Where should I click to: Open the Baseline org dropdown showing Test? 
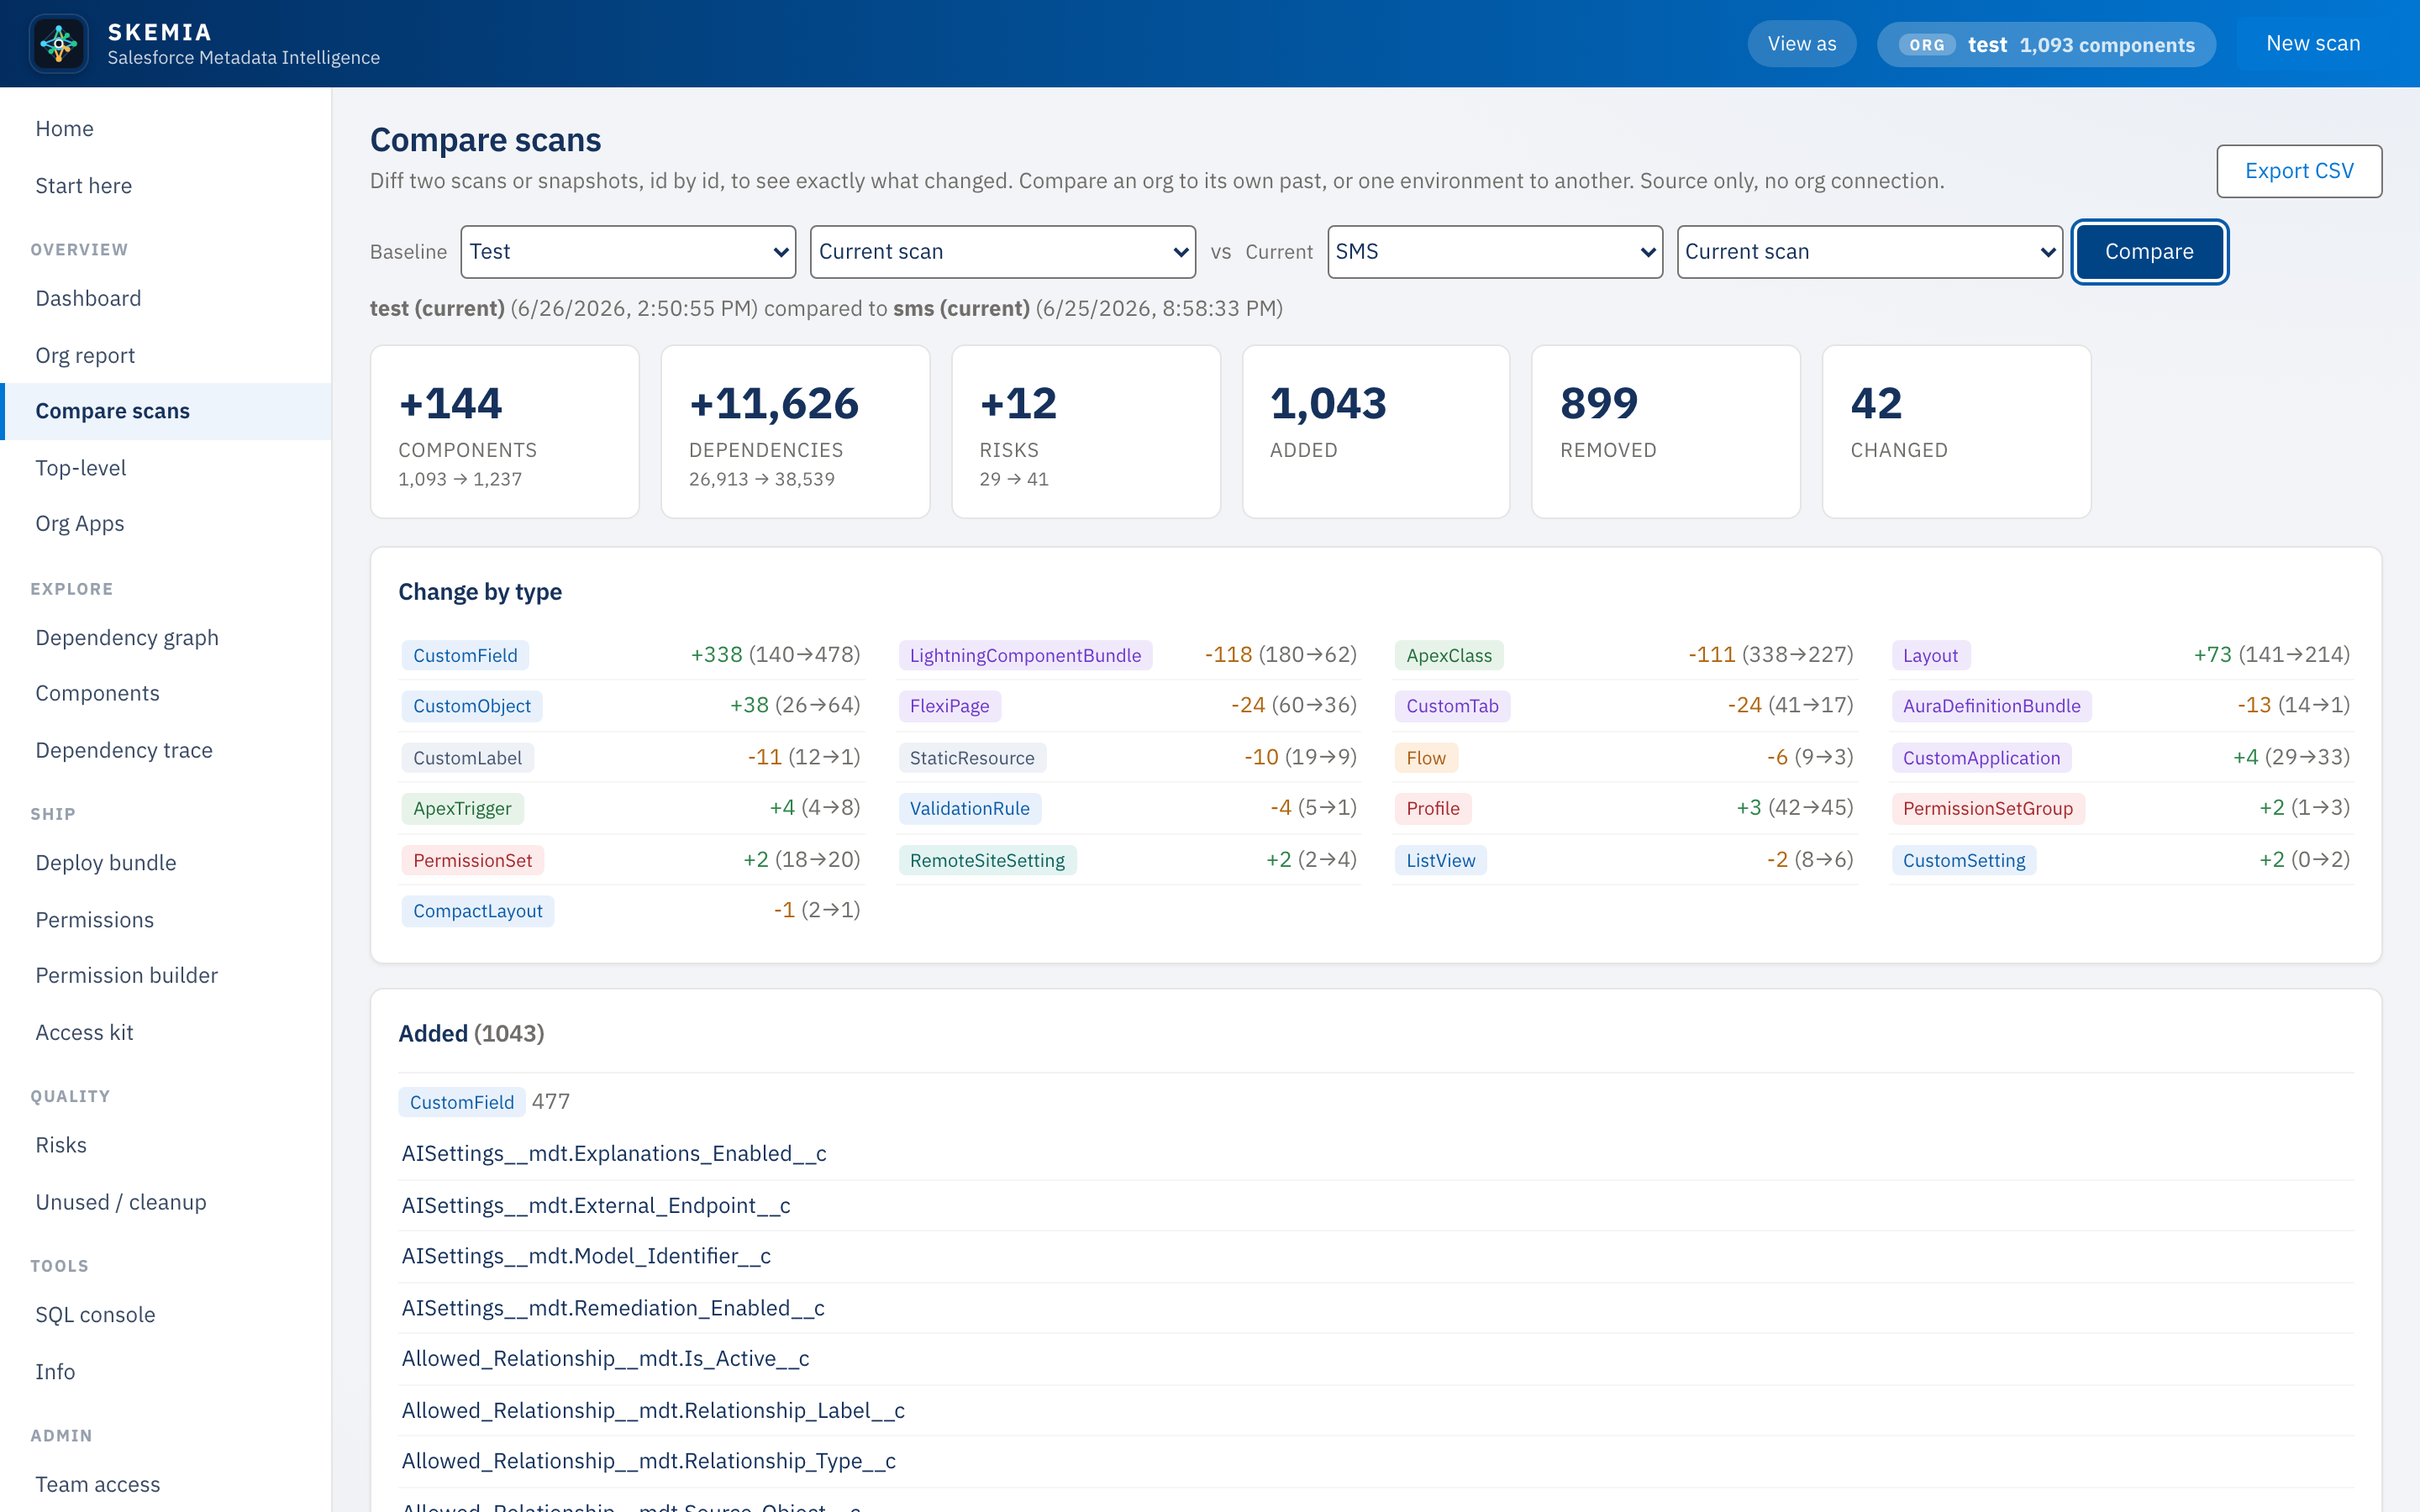pyautogui.click(x=628, y=252)
